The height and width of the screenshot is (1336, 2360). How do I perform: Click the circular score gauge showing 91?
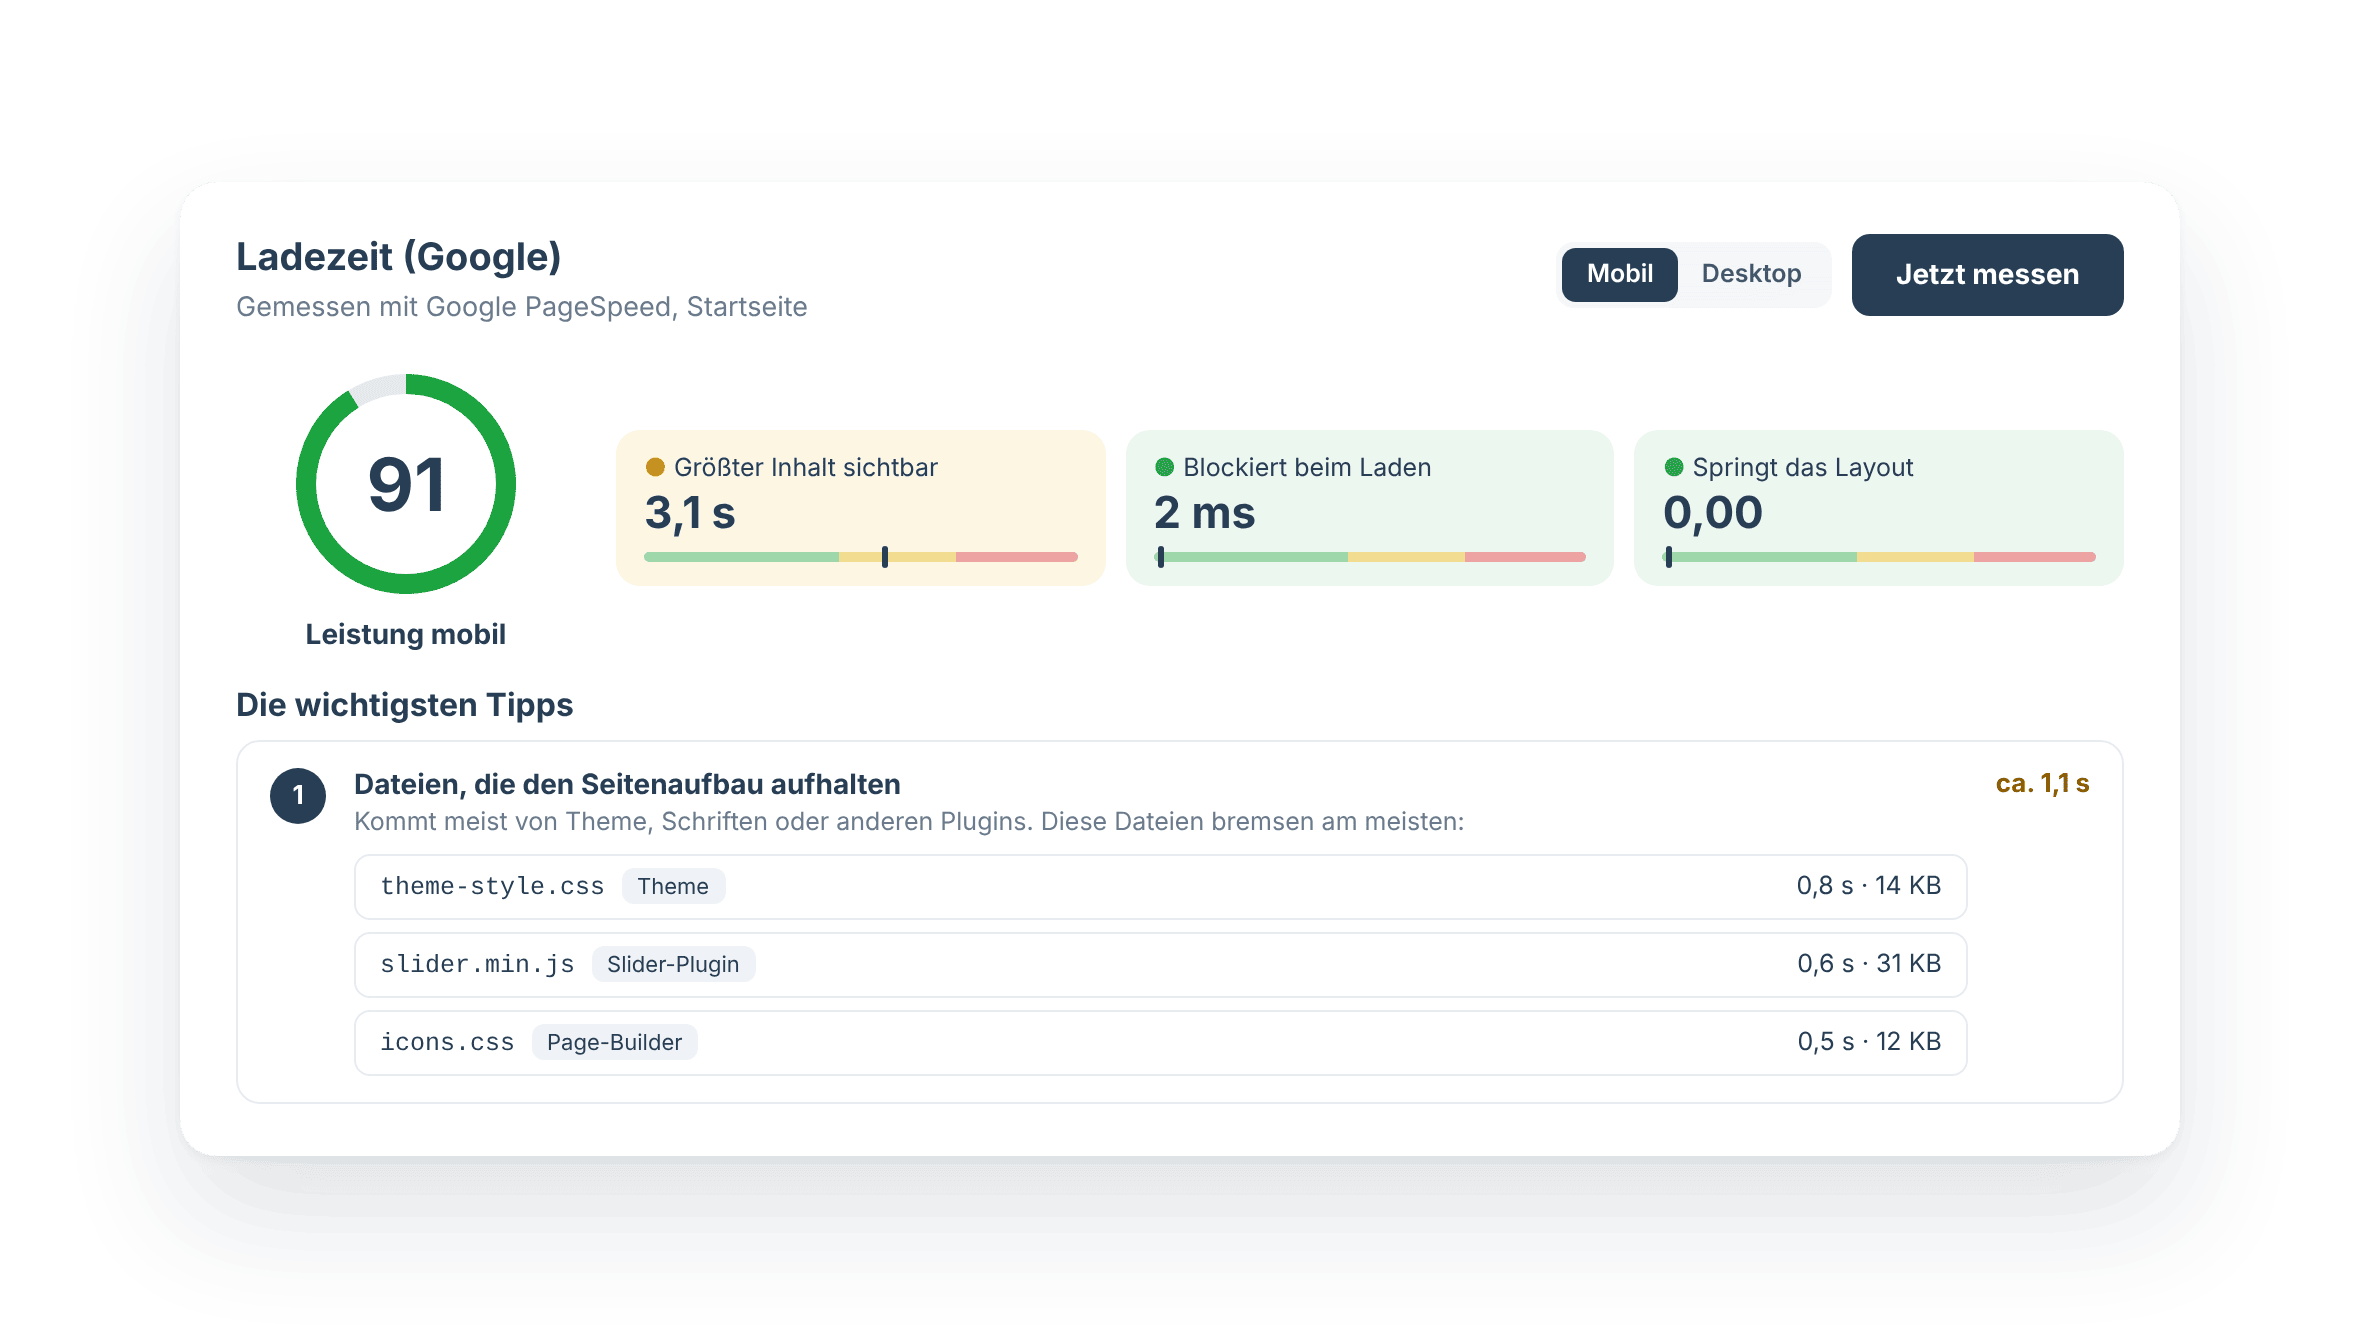(406, 484)
